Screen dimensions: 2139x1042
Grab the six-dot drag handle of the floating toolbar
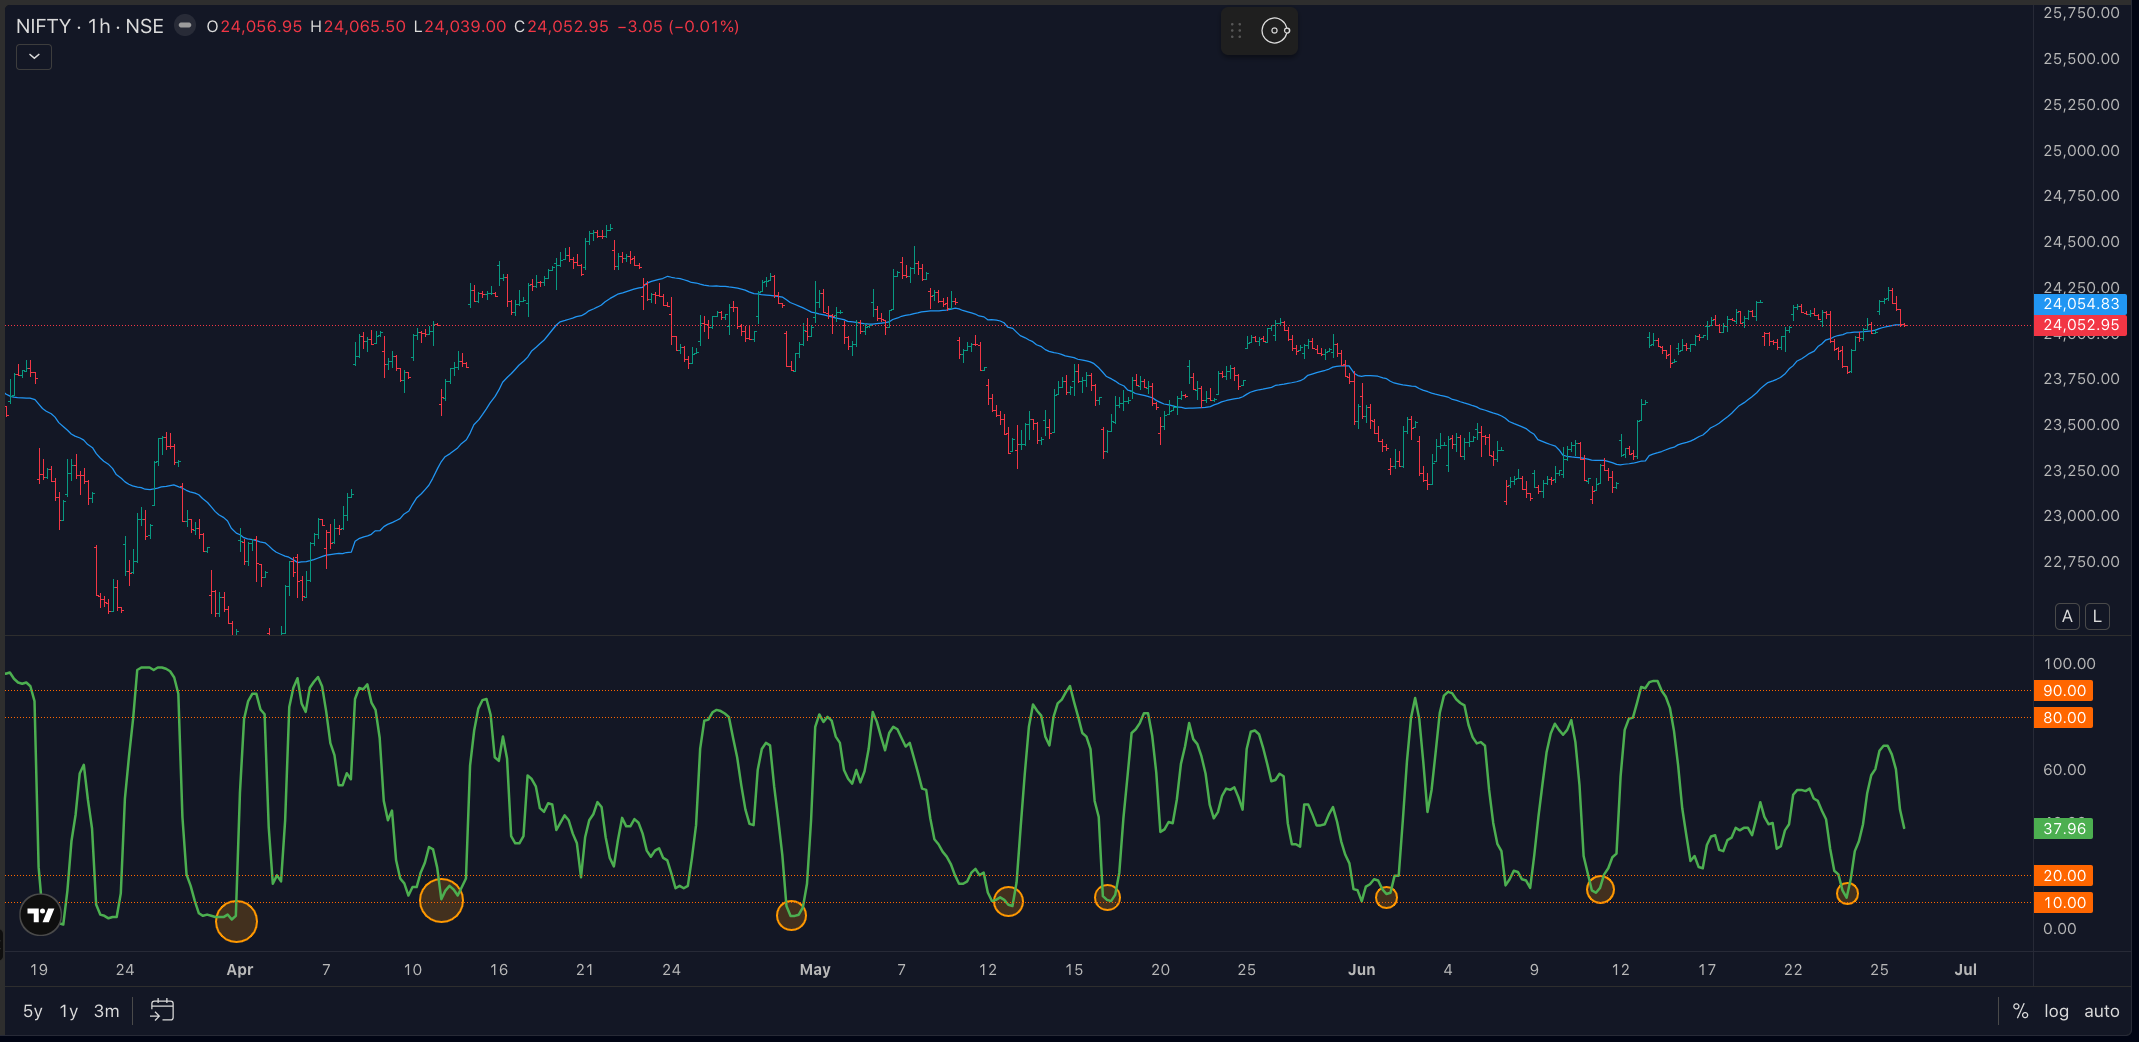pyautogui.click(x=1236, y=31)
